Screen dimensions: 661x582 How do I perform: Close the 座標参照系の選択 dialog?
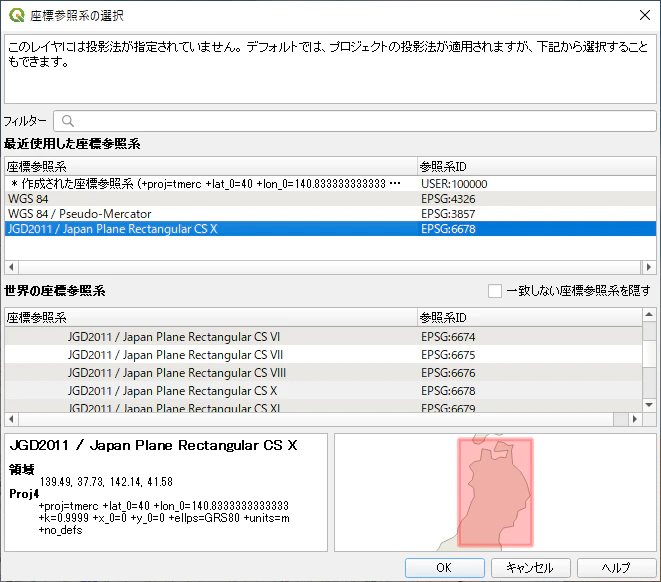point(645,16)
